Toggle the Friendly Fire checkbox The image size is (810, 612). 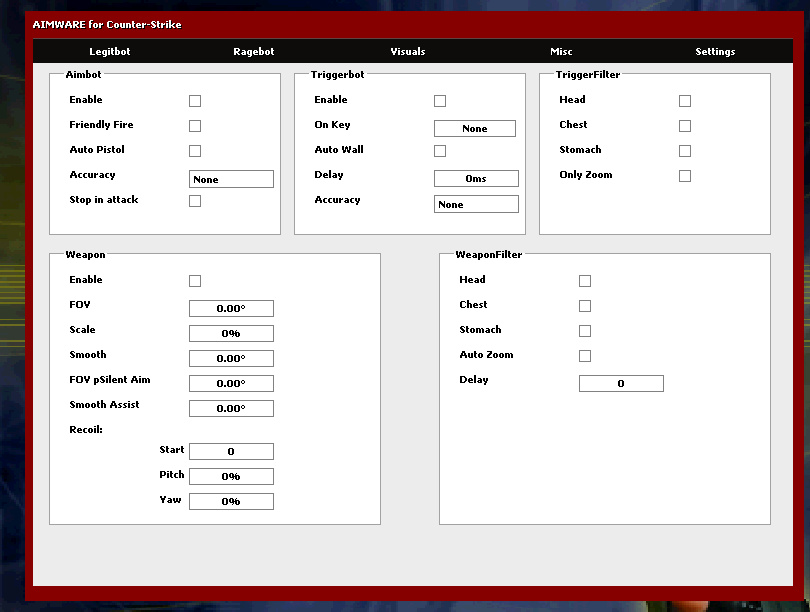click(195, 125)
